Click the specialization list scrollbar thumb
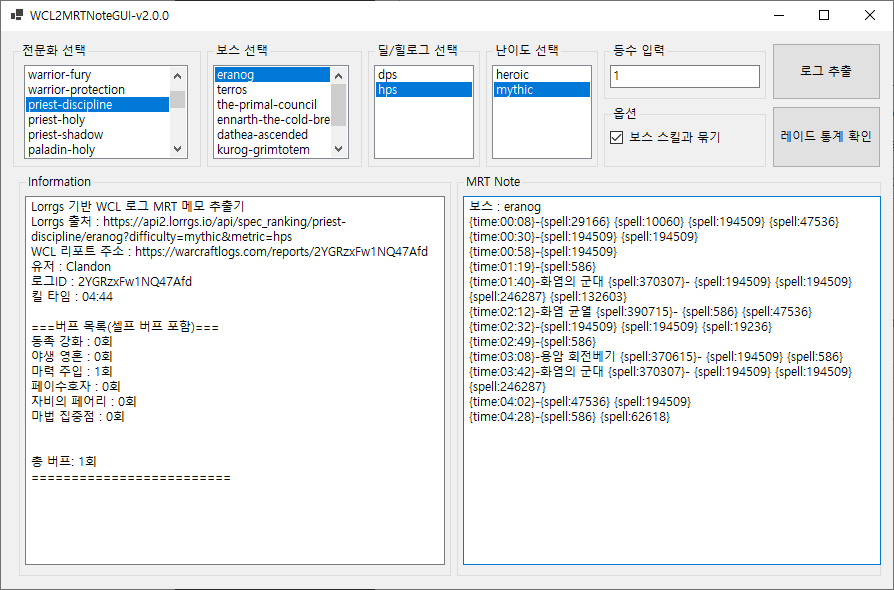This screenshot has width=894, height=590. click(x=177, y=99)
